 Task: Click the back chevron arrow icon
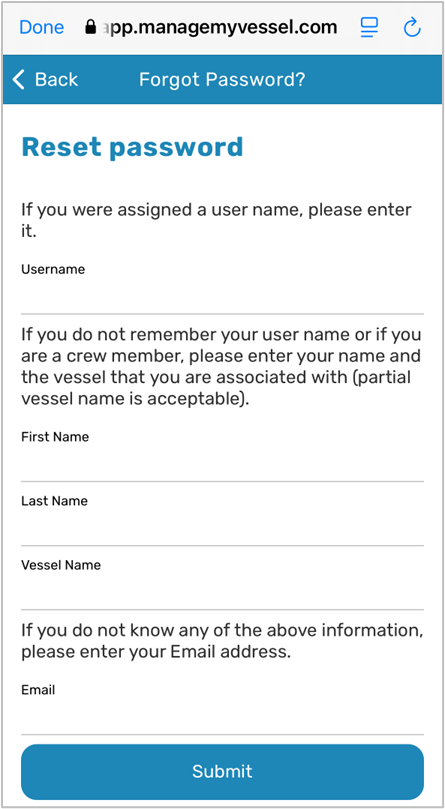tap(19, 79)
